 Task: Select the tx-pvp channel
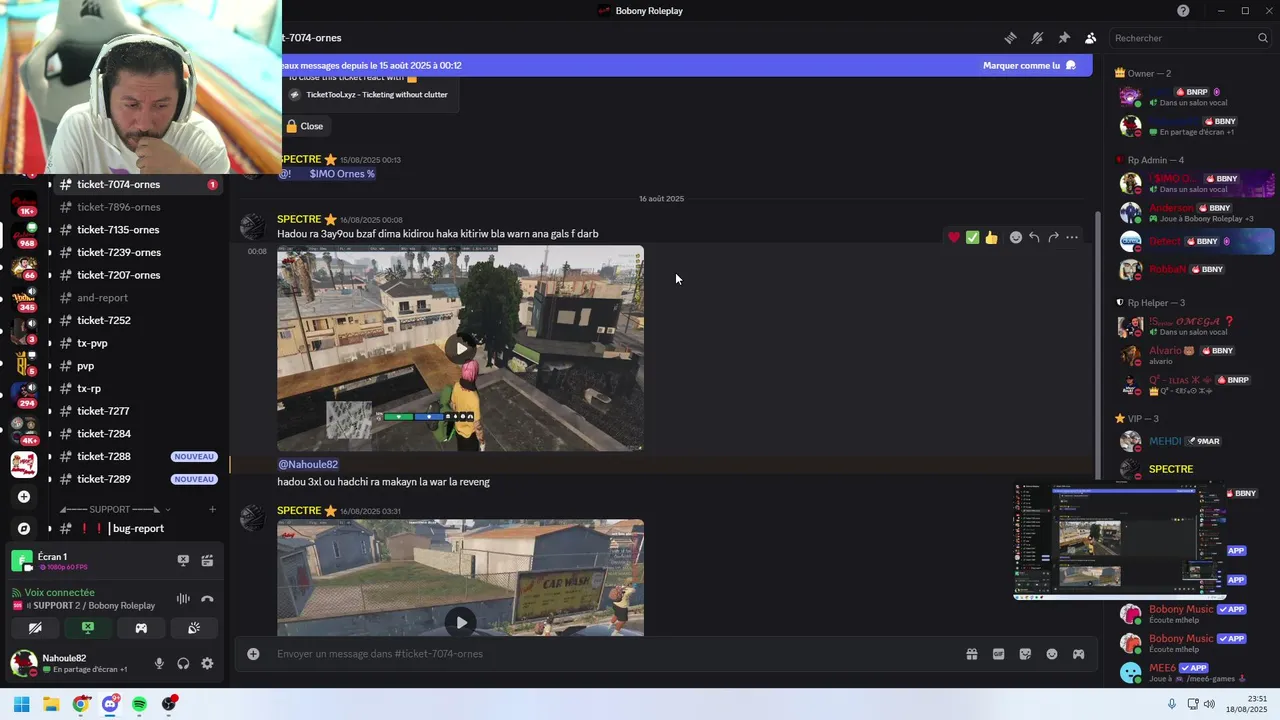(135, 343)
